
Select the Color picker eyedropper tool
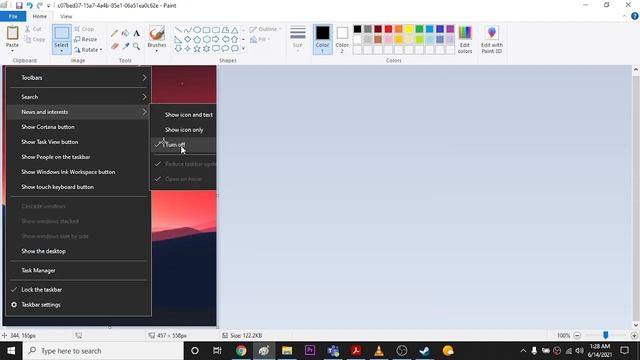[x=125, y=47]
